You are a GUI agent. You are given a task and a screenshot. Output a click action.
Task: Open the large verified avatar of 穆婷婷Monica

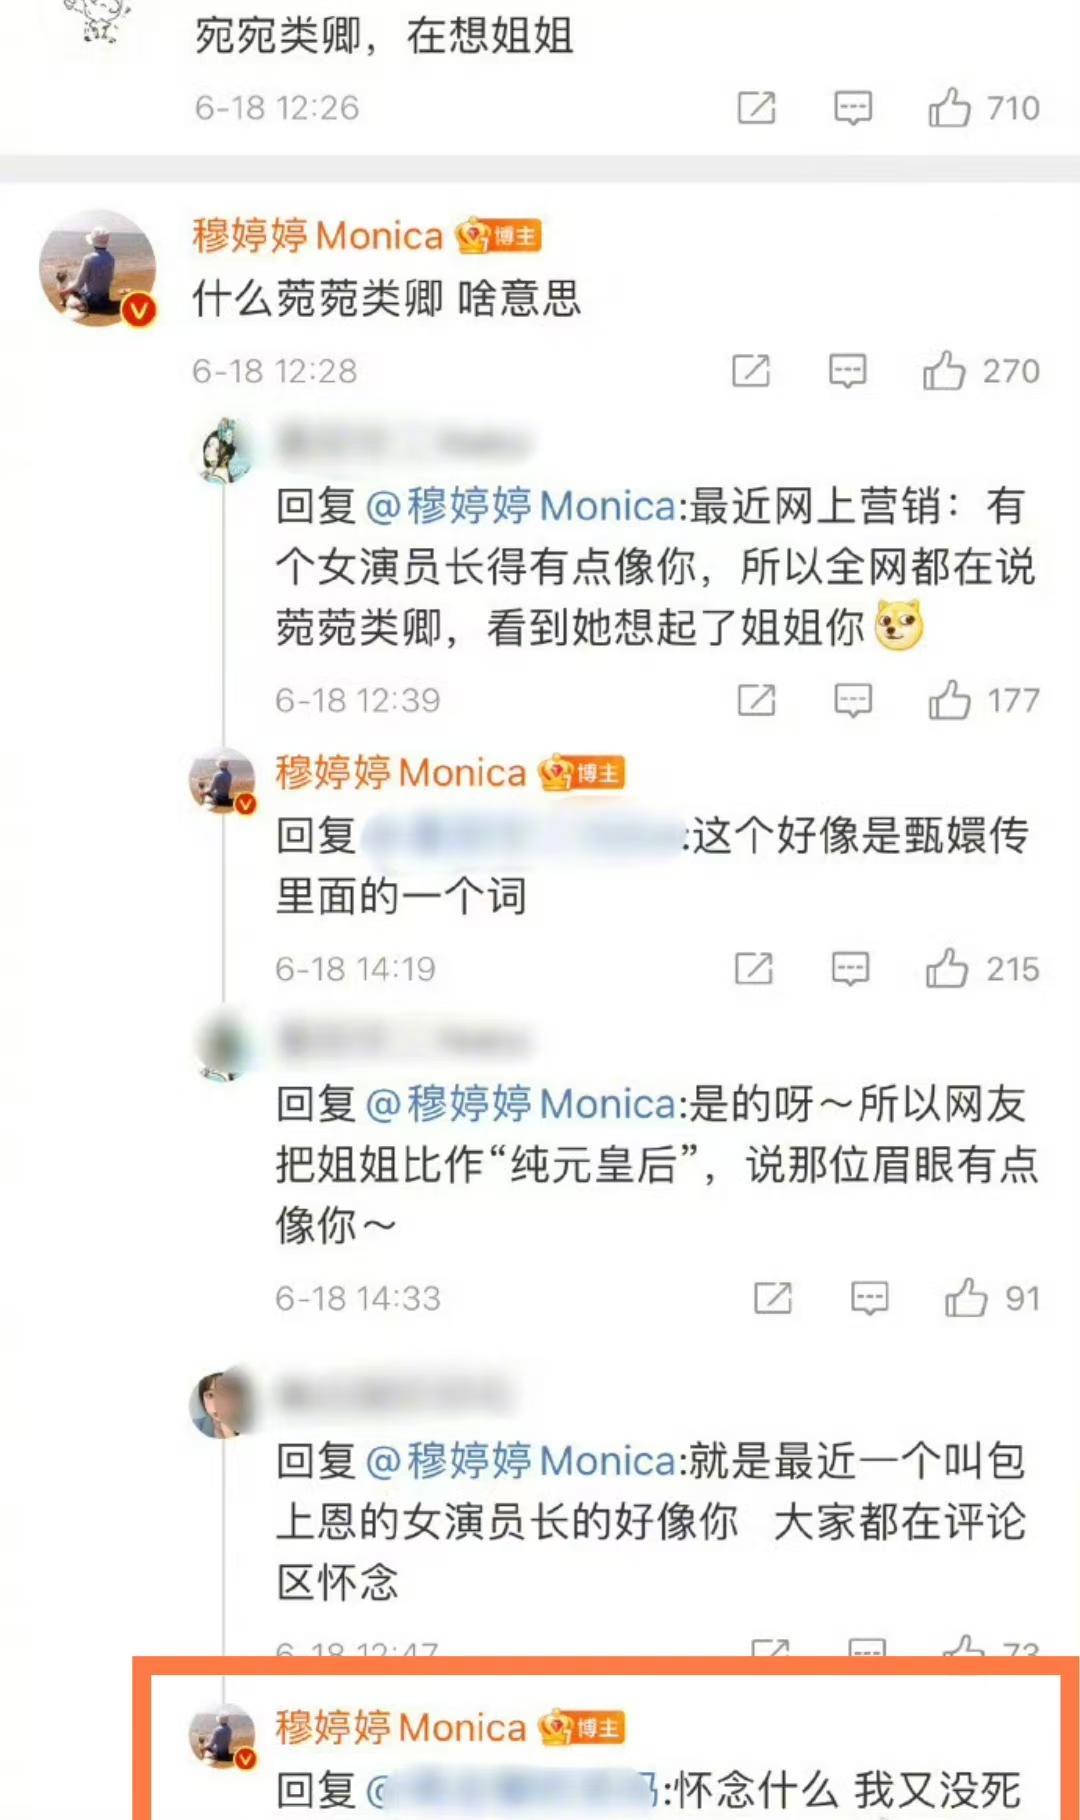pos(97,268)
